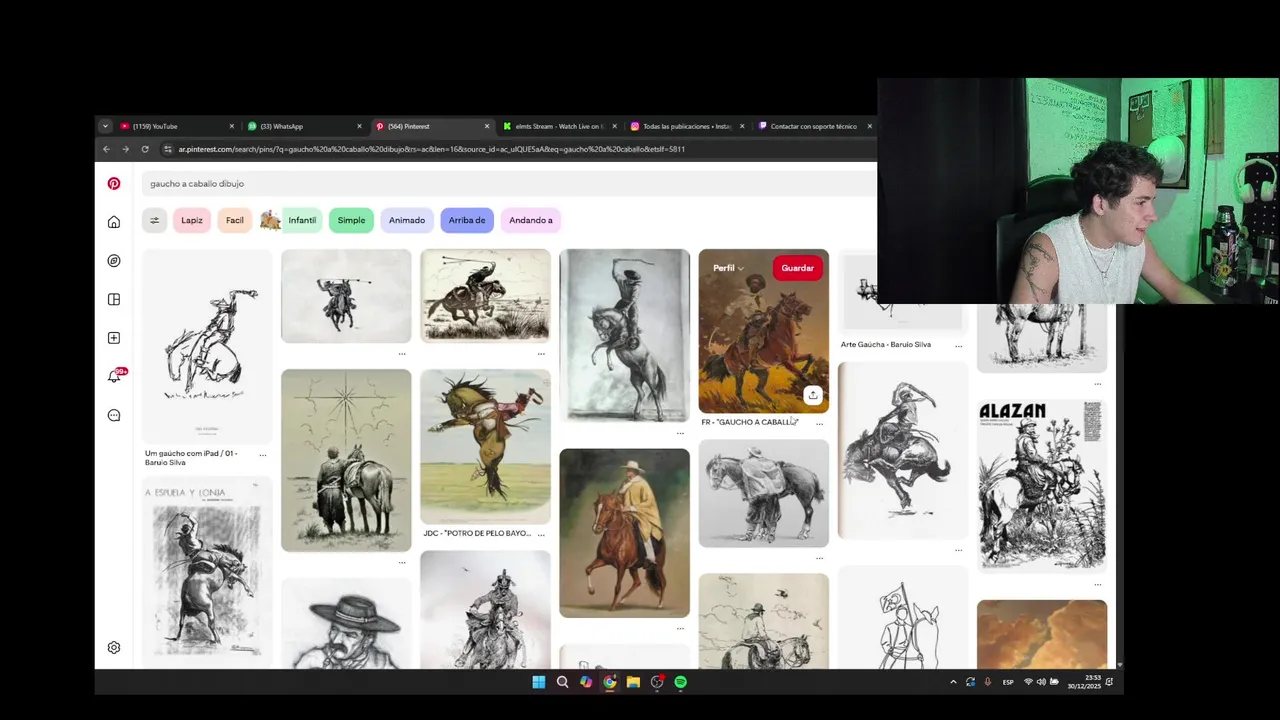Go to Pinterest Home feed icon

click(114, 222)
